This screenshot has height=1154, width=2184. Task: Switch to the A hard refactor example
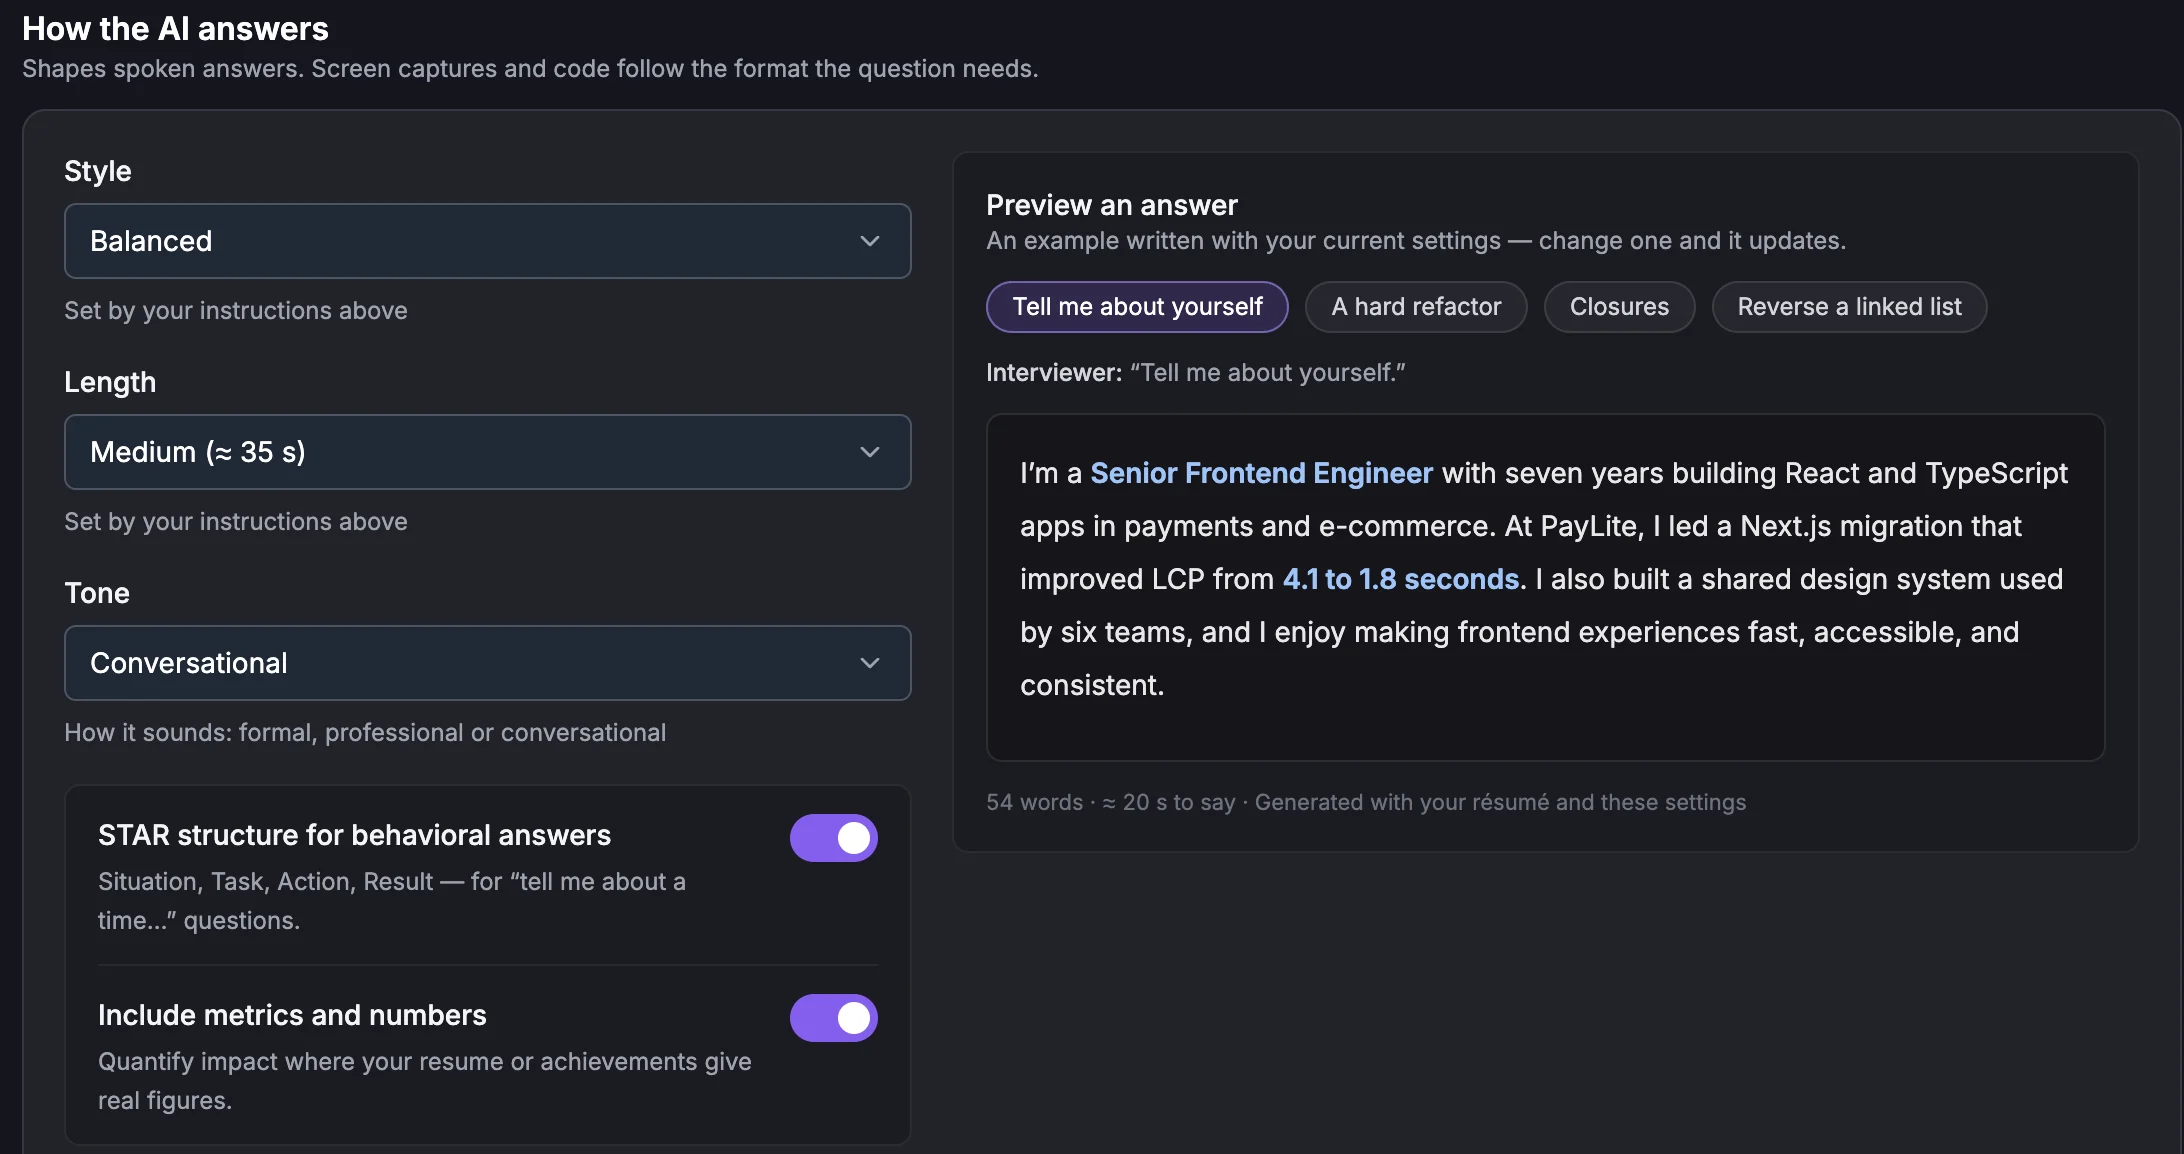(x=1416, y=307)
